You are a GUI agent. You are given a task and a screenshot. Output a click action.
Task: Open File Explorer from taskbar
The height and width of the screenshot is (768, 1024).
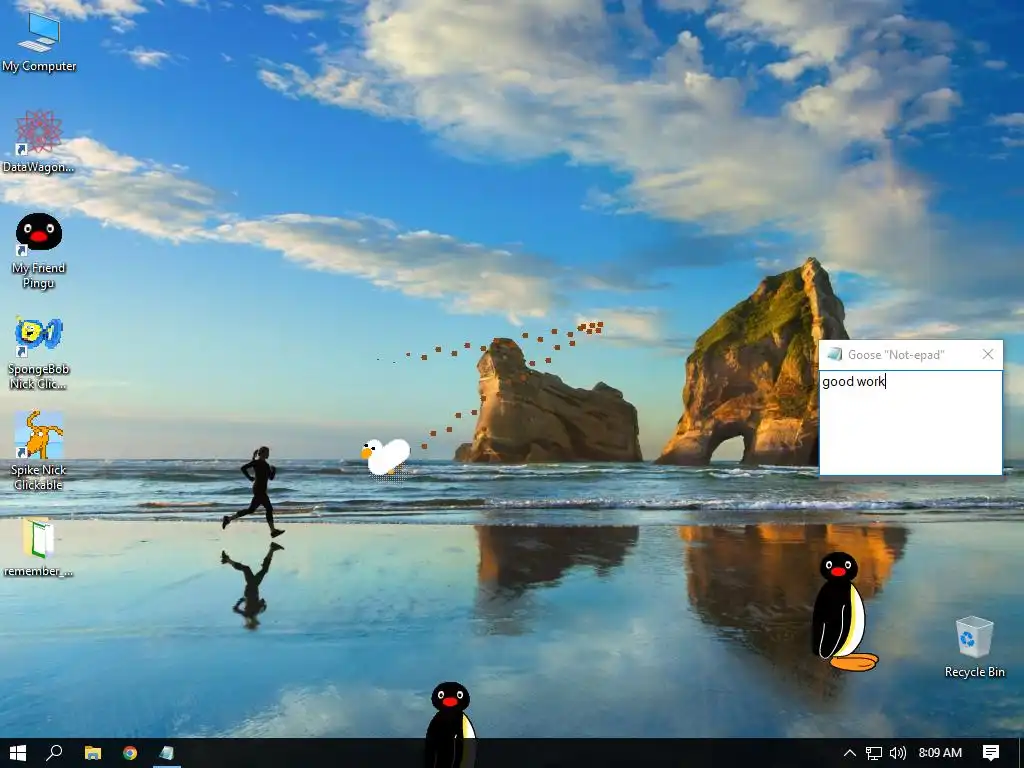(x=93, y=753)
